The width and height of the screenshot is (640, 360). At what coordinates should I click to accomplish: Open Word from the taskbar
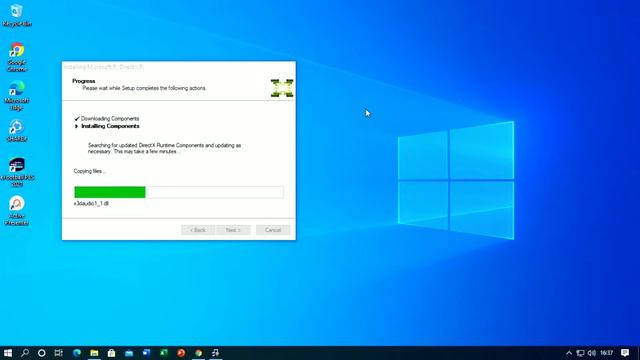[x=146, y=353]
